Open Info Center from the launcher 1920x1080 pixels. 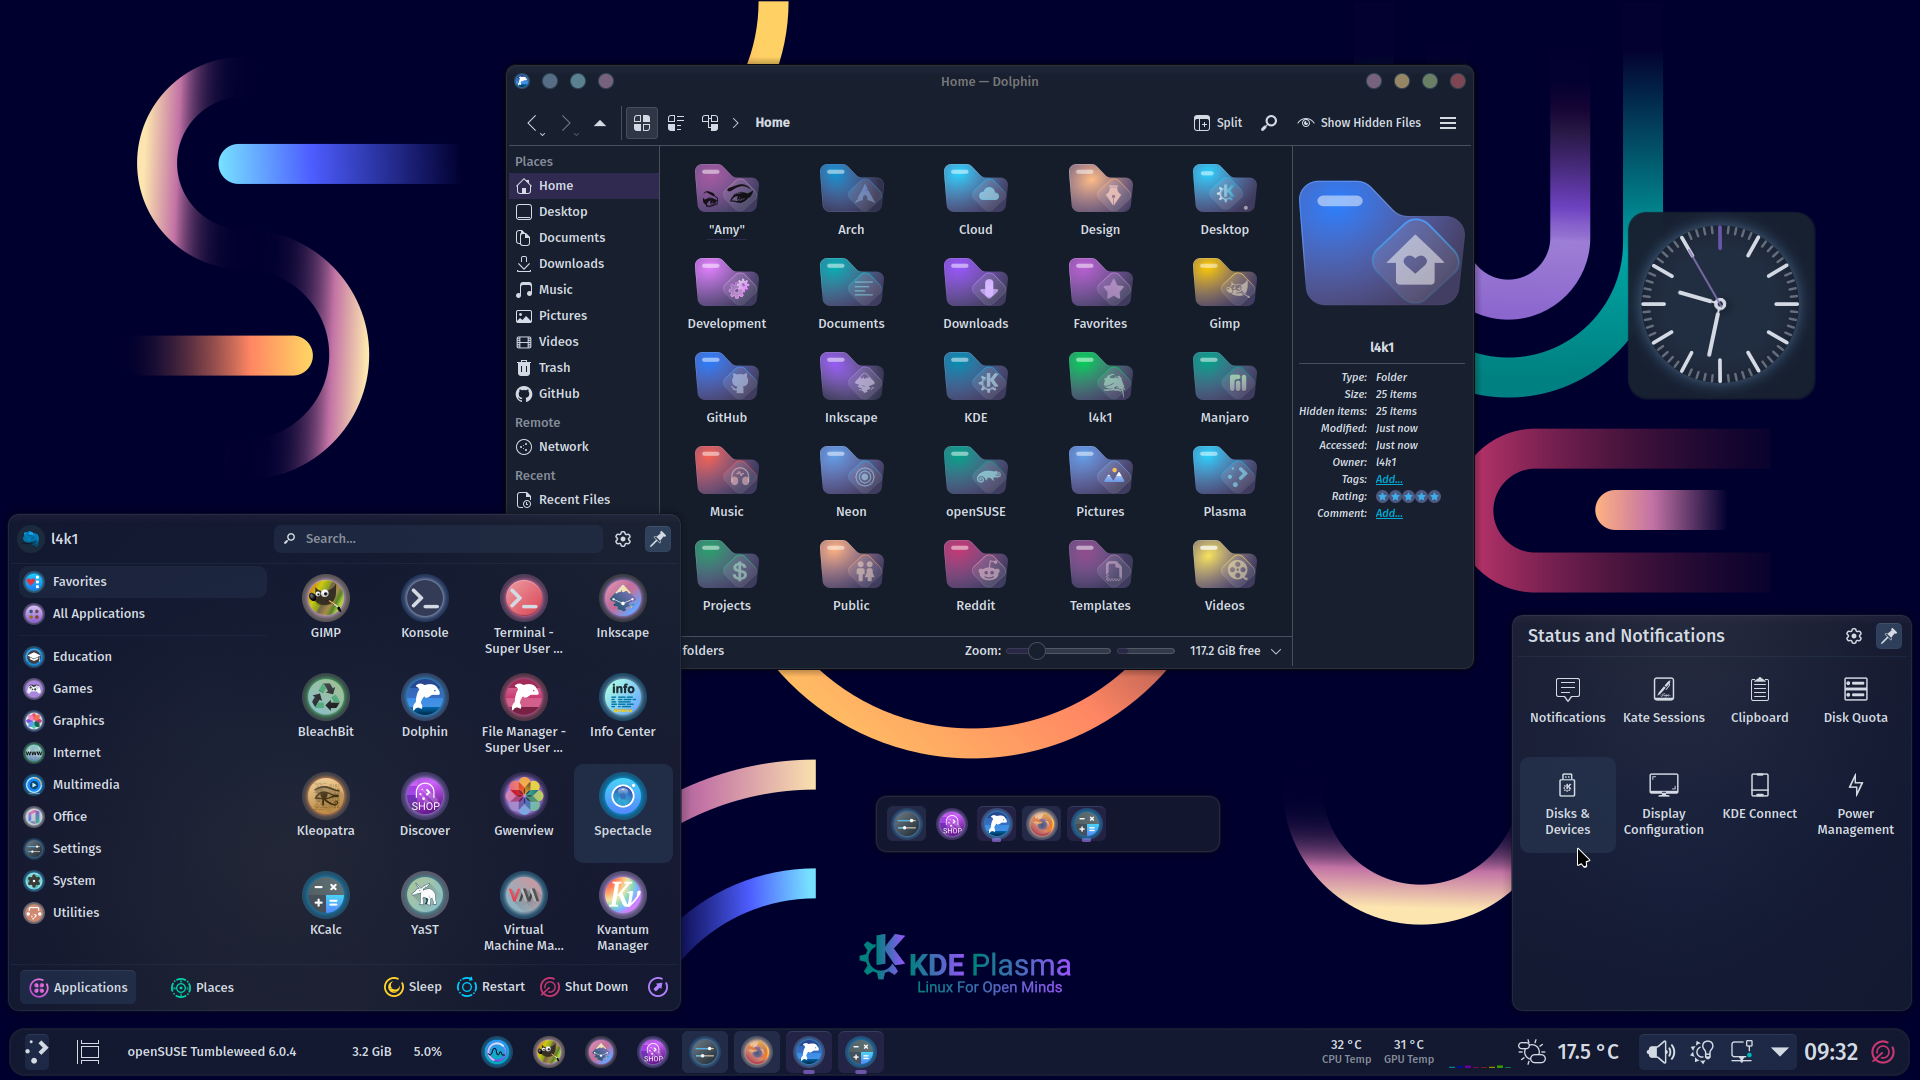coord(622,706)
